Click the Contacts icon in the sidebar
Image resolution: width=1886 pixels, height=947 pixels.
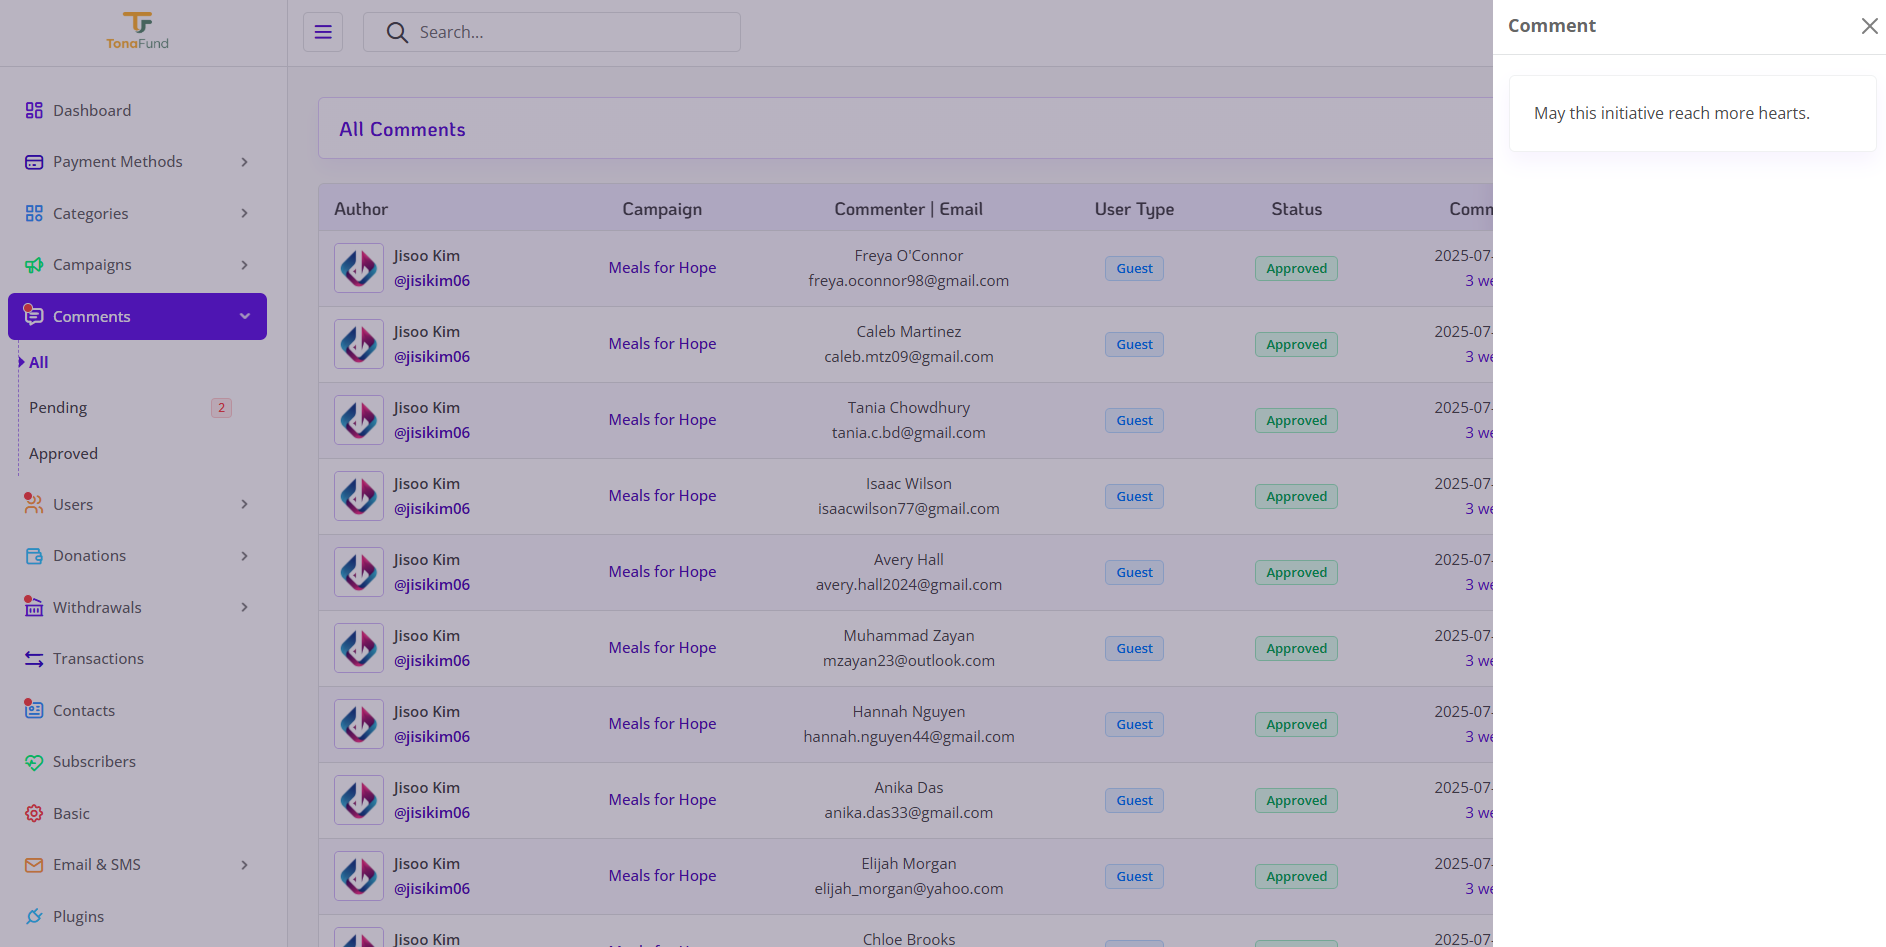[x=34, y=710]
